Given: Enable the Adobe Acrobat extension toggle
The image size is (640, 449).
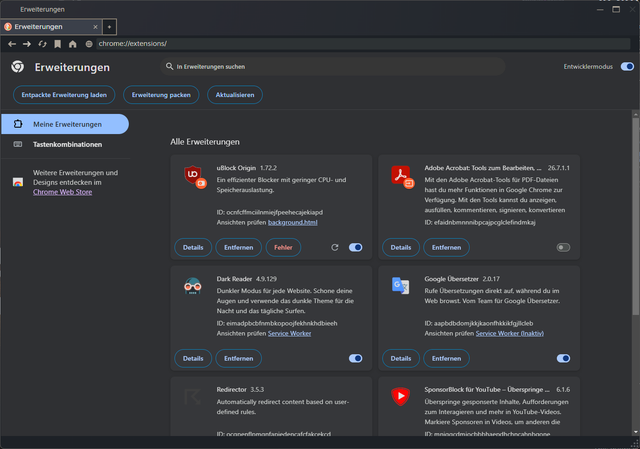Looking at the screenshot, I should point(563,247).
